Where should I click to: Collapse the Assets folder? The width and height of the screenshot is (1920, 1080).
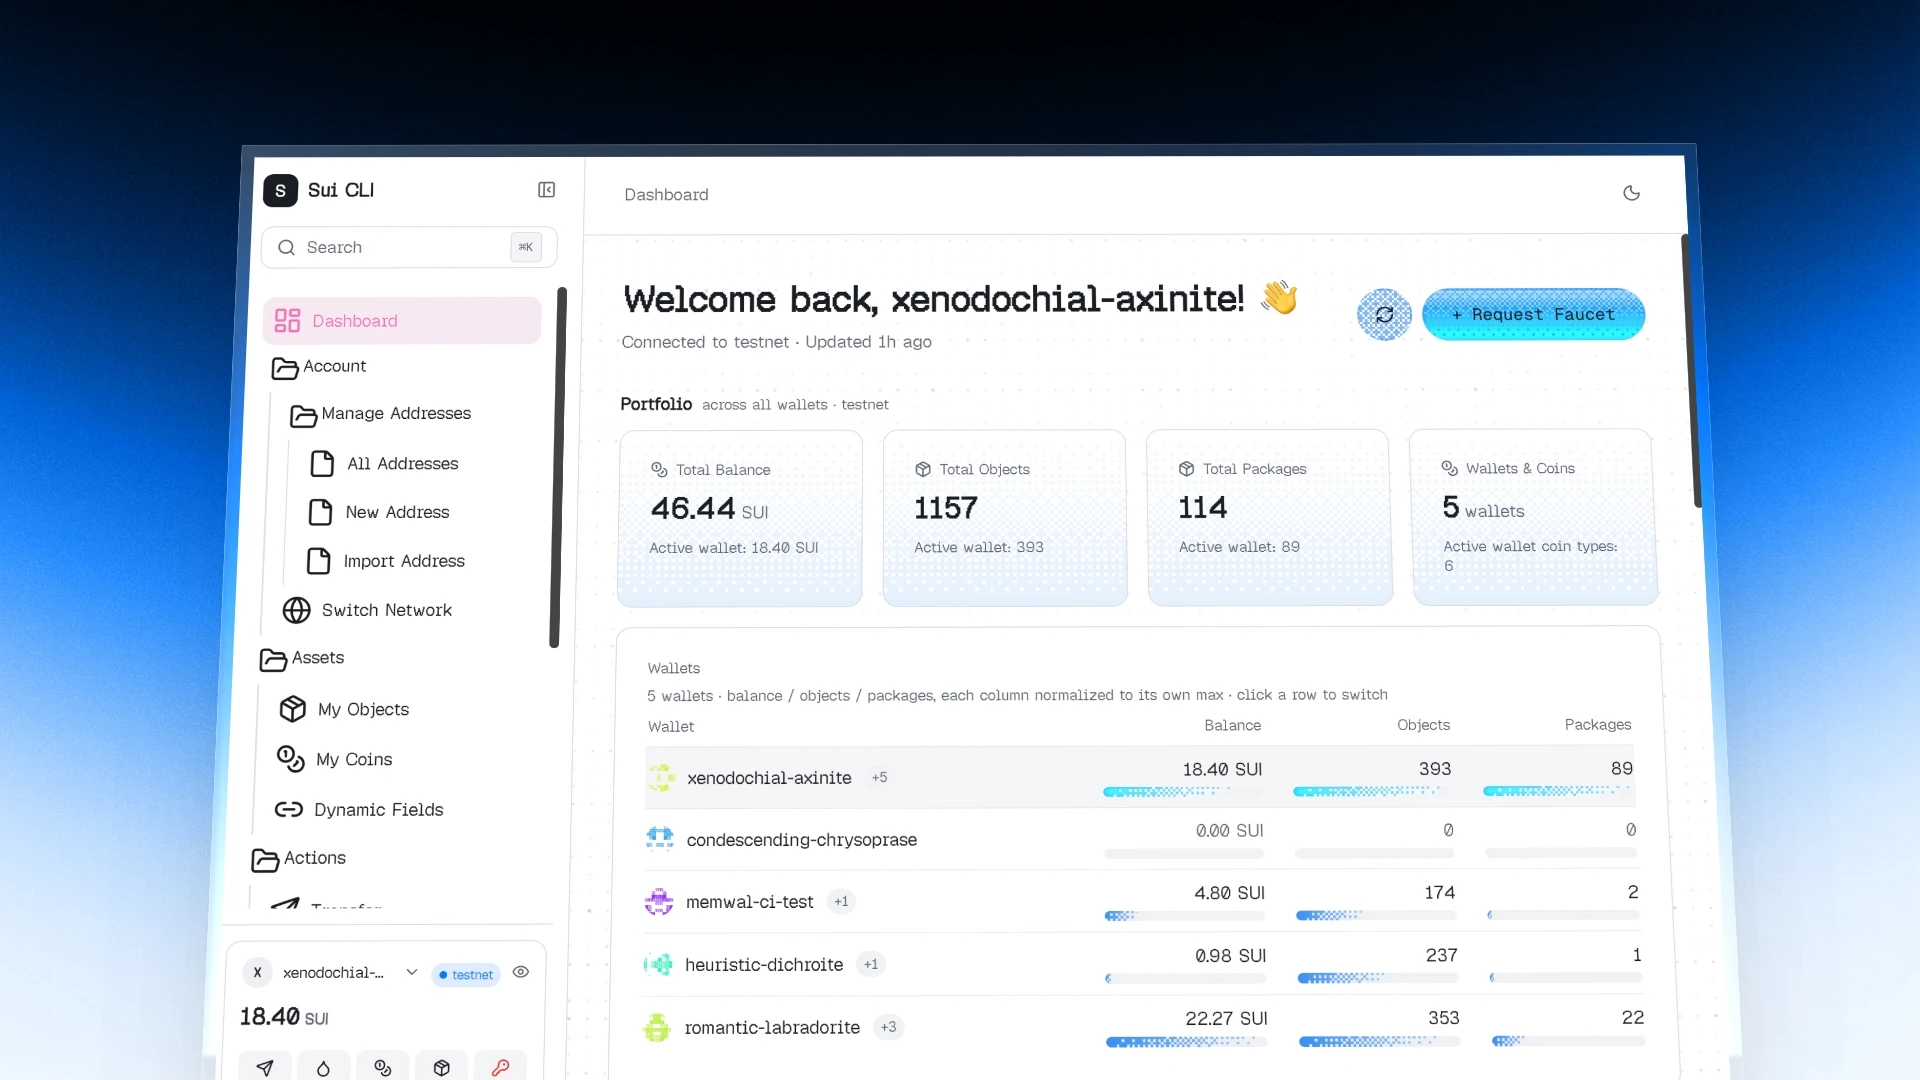tap(303, 658)
